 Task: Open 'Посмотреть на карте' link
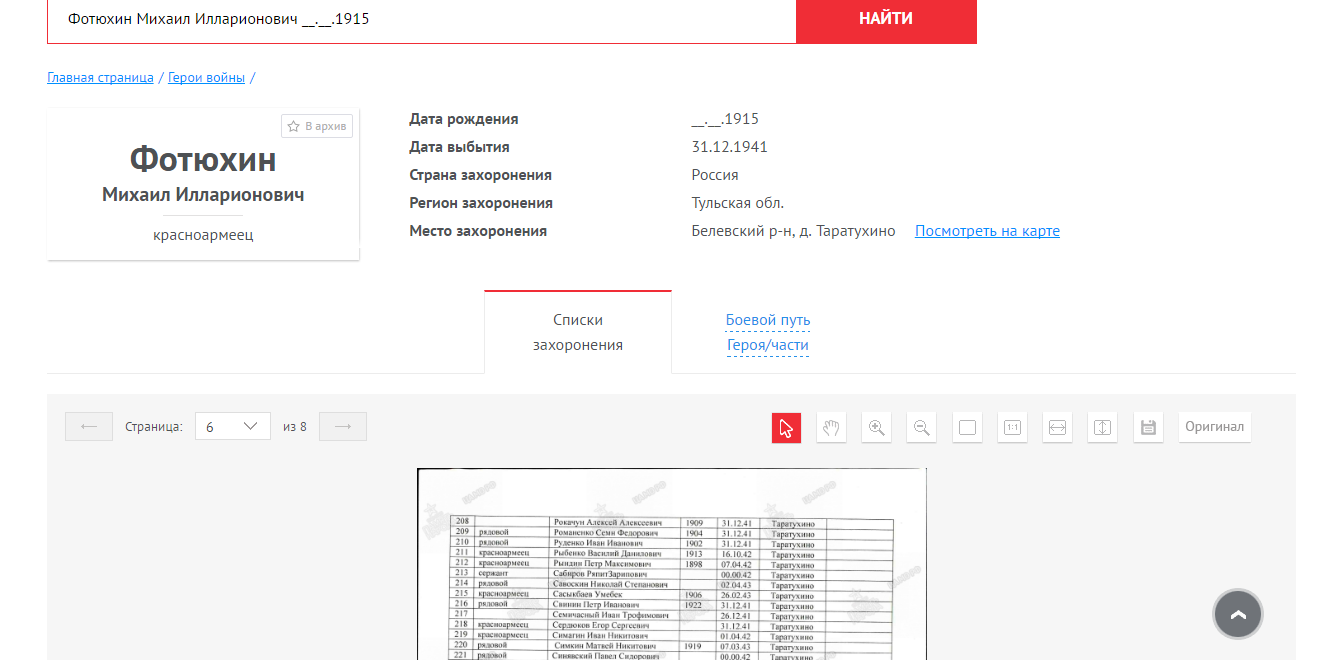986,231
